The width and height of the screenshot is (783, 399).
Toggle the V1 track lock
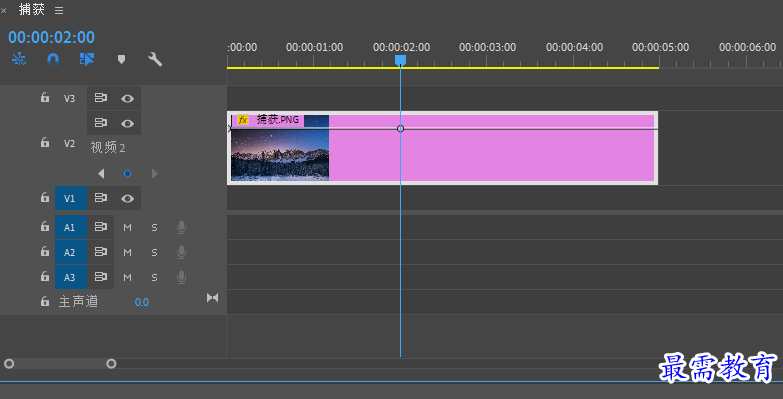click(x=45, y=198)
